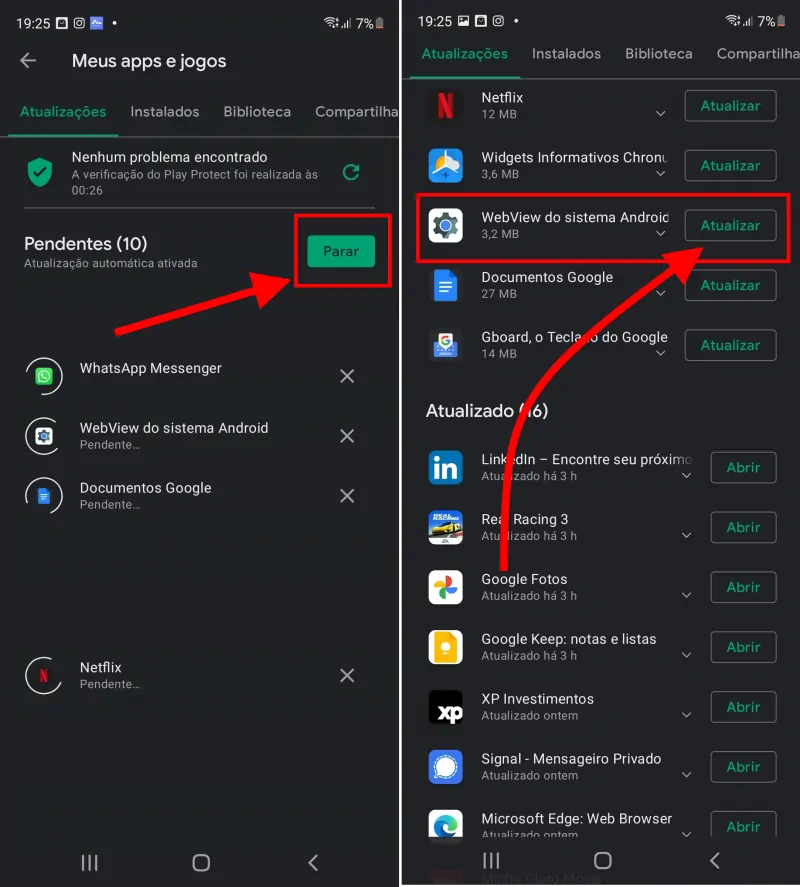Open Google Keep with Abrir

click(x=743, y=648)
